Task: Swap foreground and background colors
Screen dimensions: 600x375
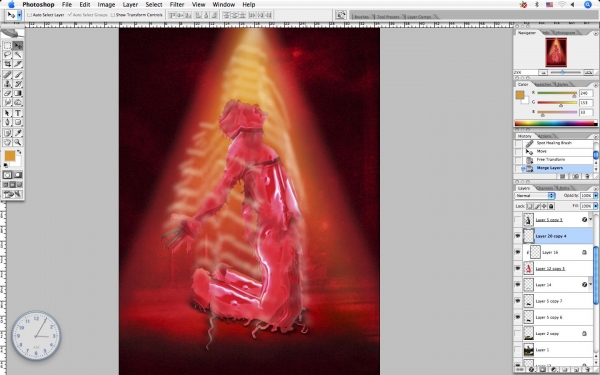Action: [19, 152]
